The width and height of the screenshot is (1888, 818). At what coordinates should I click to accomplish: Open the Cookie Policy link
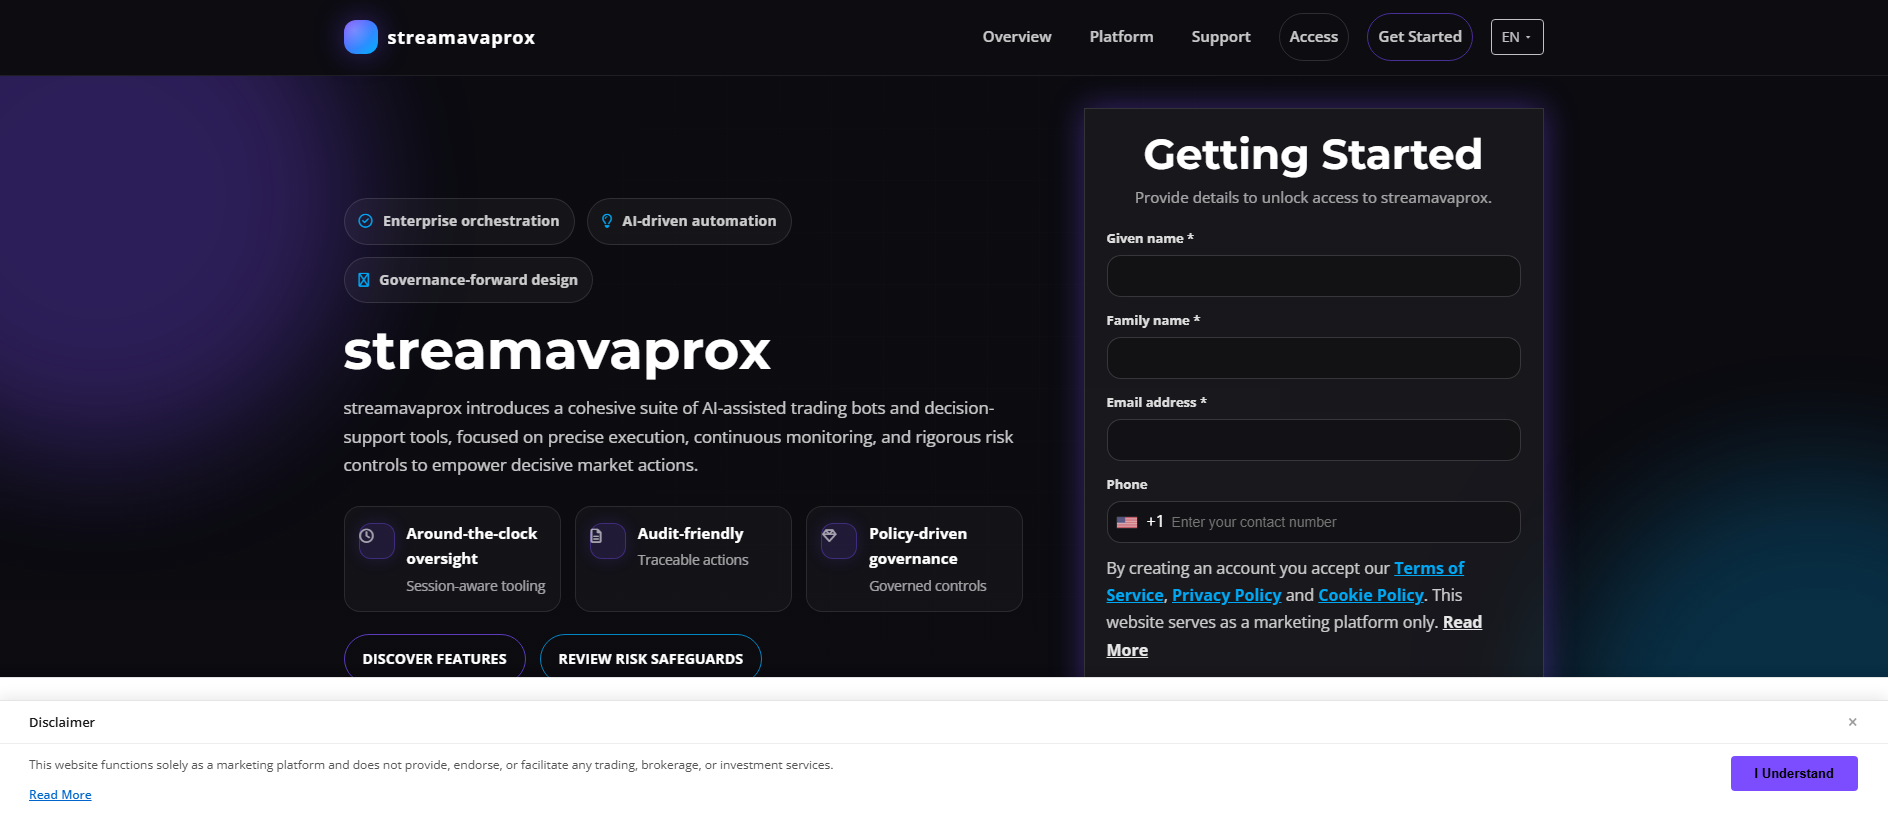pos(1371,595)
